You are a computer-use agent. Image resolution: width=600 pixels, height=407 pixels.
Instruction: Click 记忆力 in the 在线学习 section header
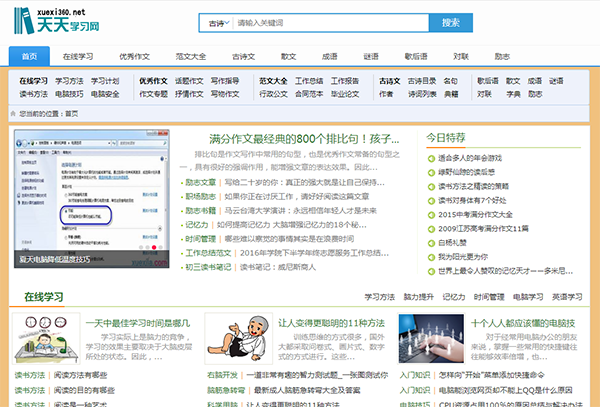(453, 297)
